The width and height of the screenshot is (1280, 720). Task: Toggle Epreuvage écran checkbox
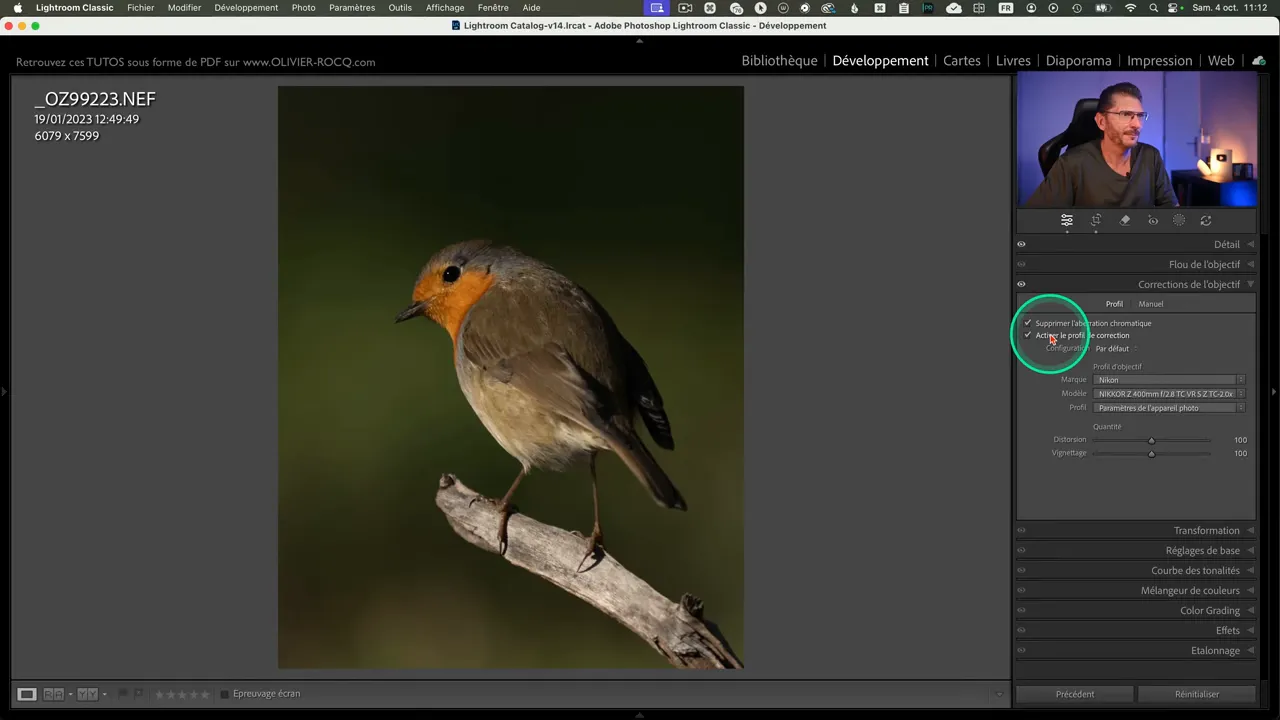pyautogui.click(x=225, y=694)
